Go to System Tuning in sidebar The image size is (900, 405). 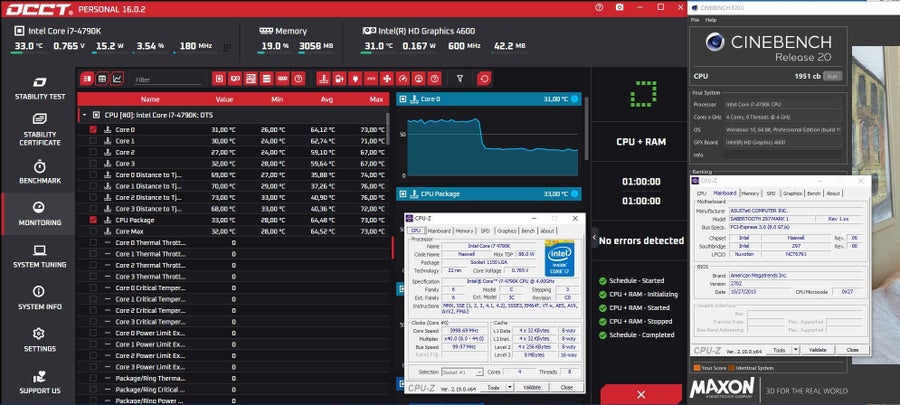click(40, 256)
